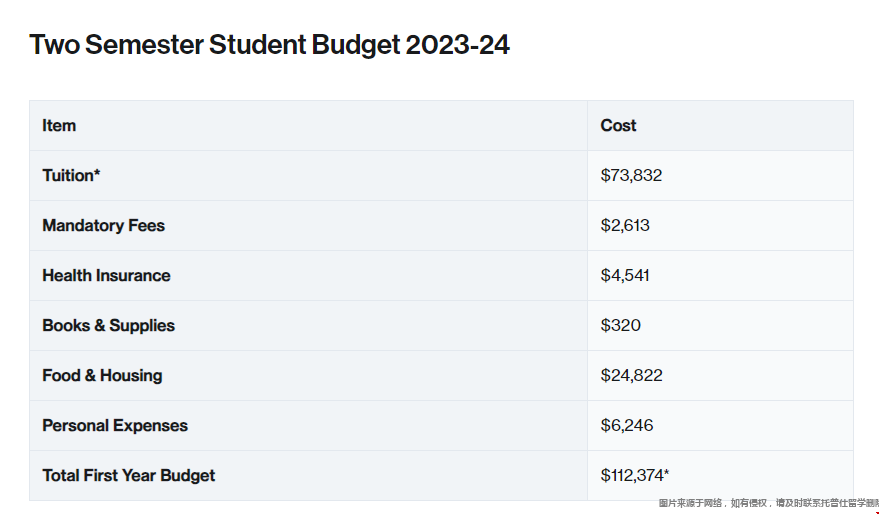
Task: Select the Item column header
Action: tap(59, 126)
